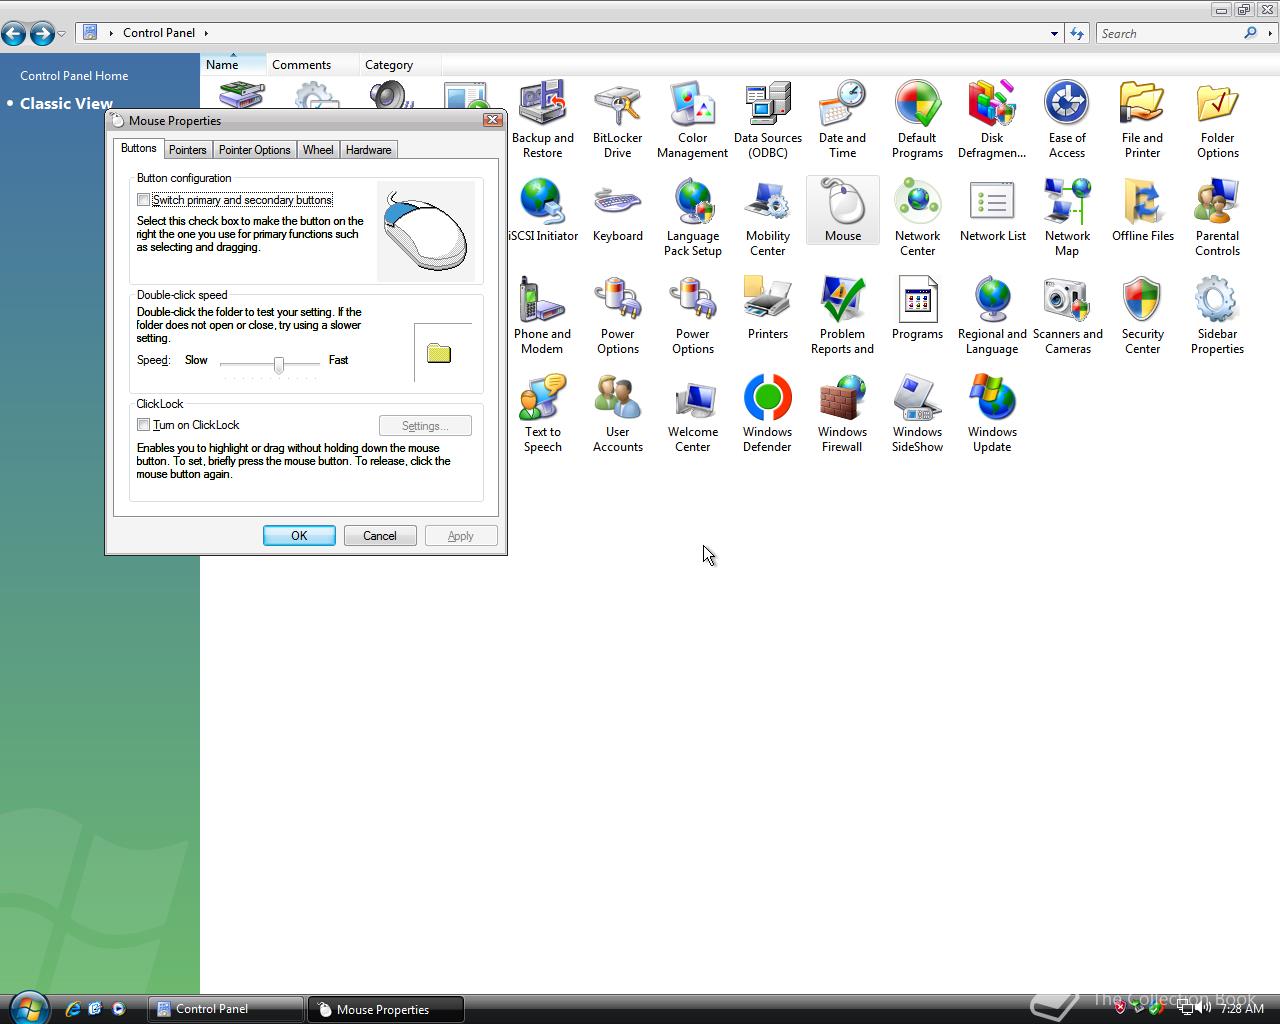Refresh the Control Panel view
This screenshot has width=1280, height=1024.
[1077, 33]
